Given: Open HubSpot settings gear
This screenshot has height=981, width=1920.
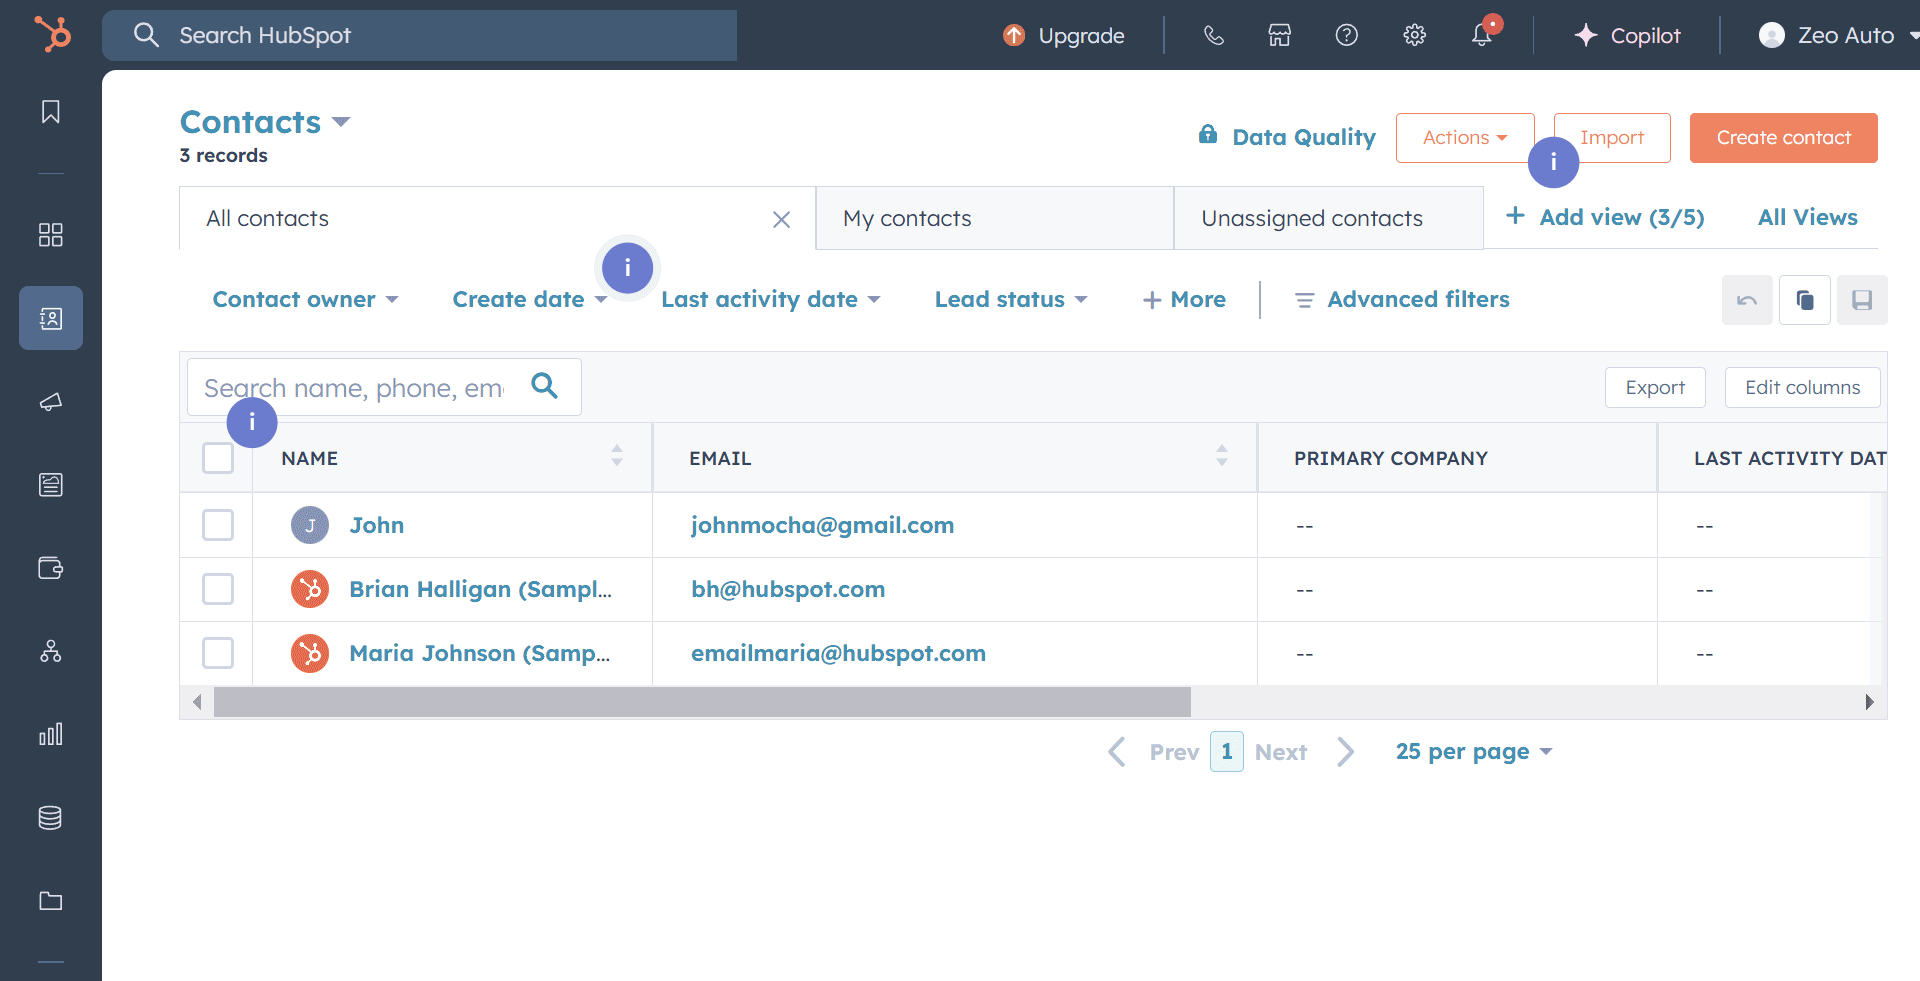Looking at the screenshot, I should pyautogui.click(x=1414, y=35).
